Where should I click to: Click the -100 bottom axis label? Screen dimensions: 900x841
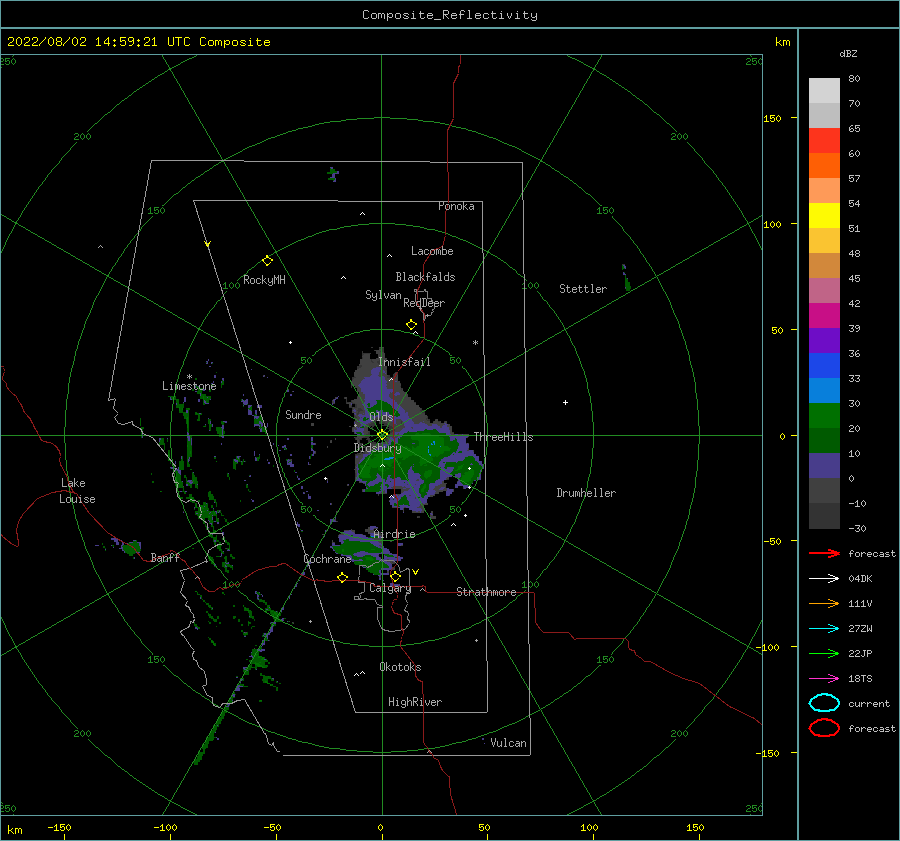[165, 828]
